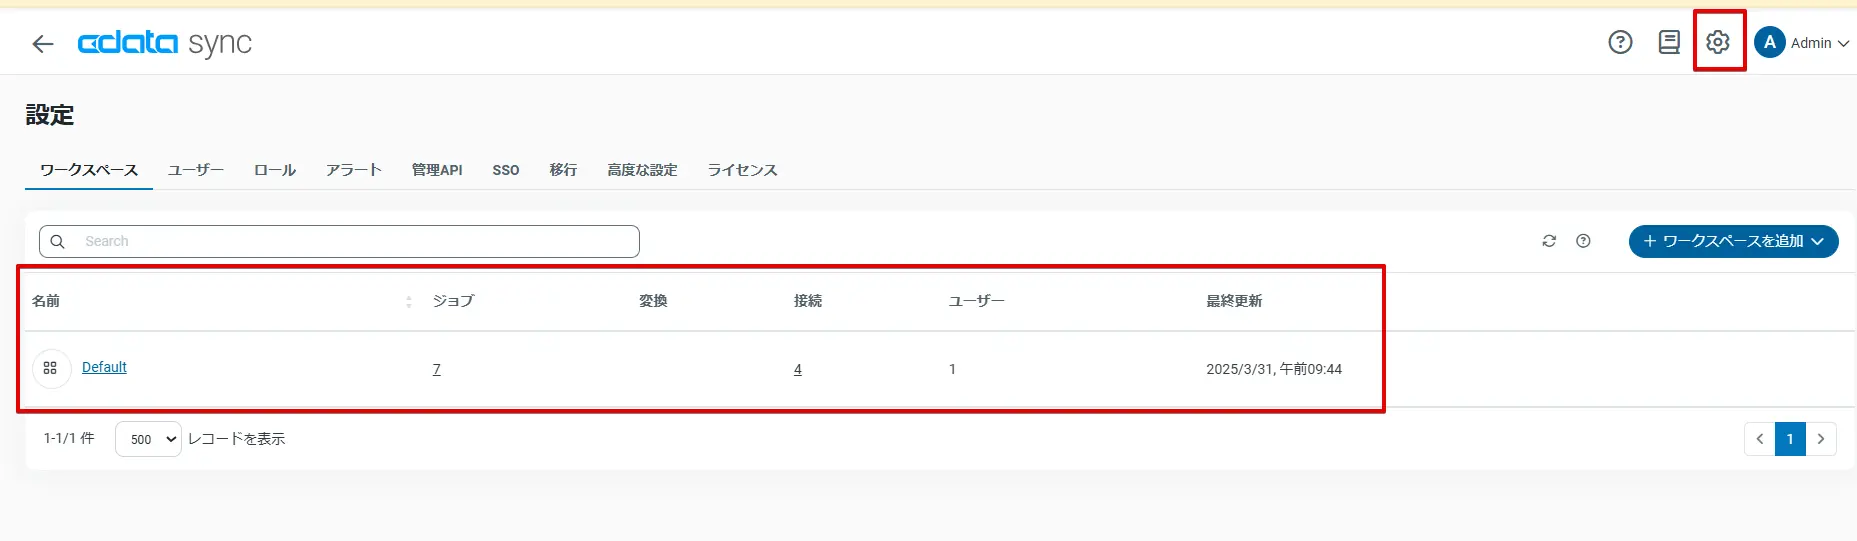The height and width of the screenshot is (541, 1857).
Task: Switch to the ライセンス tab
Action: [x=742, y=170]
